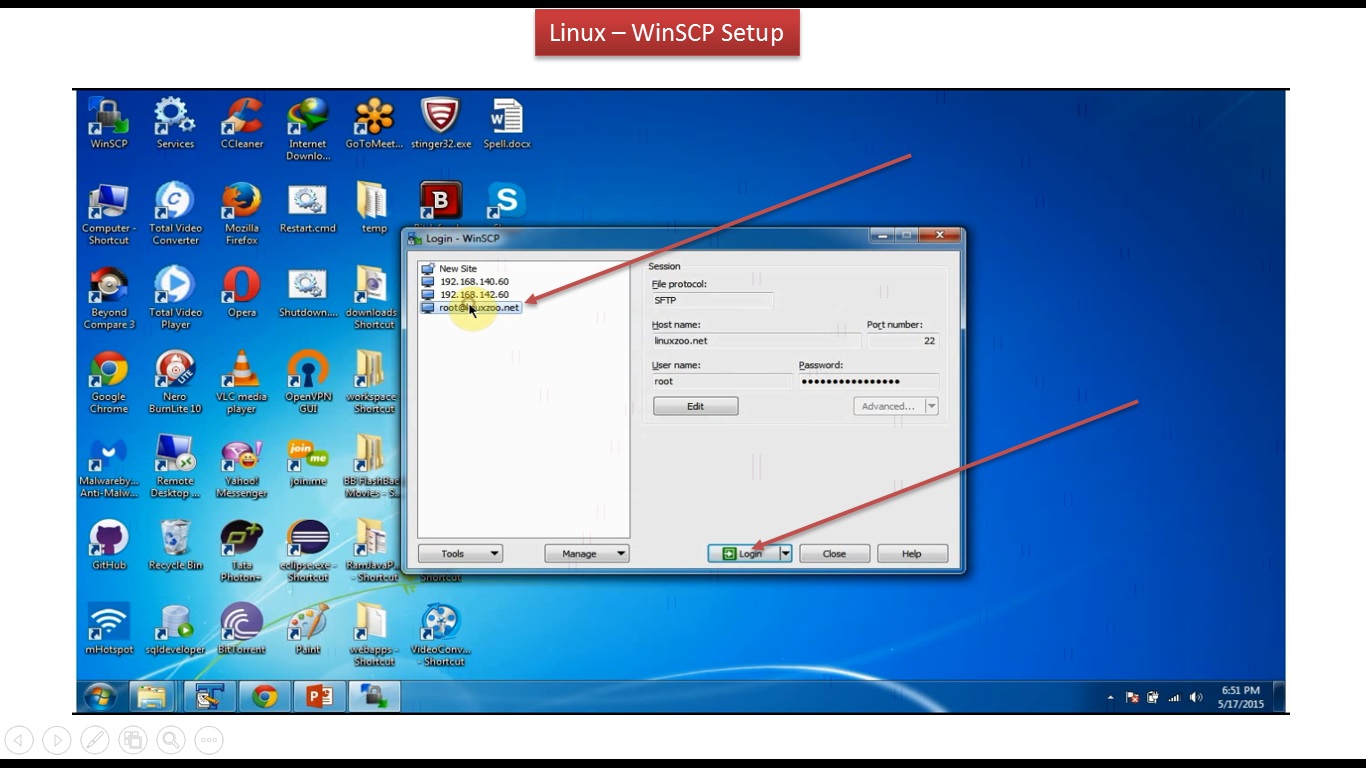The image size is (1366, 768).
Task: Launch the Total Video Player desktop icon
Action: point(175,298)
